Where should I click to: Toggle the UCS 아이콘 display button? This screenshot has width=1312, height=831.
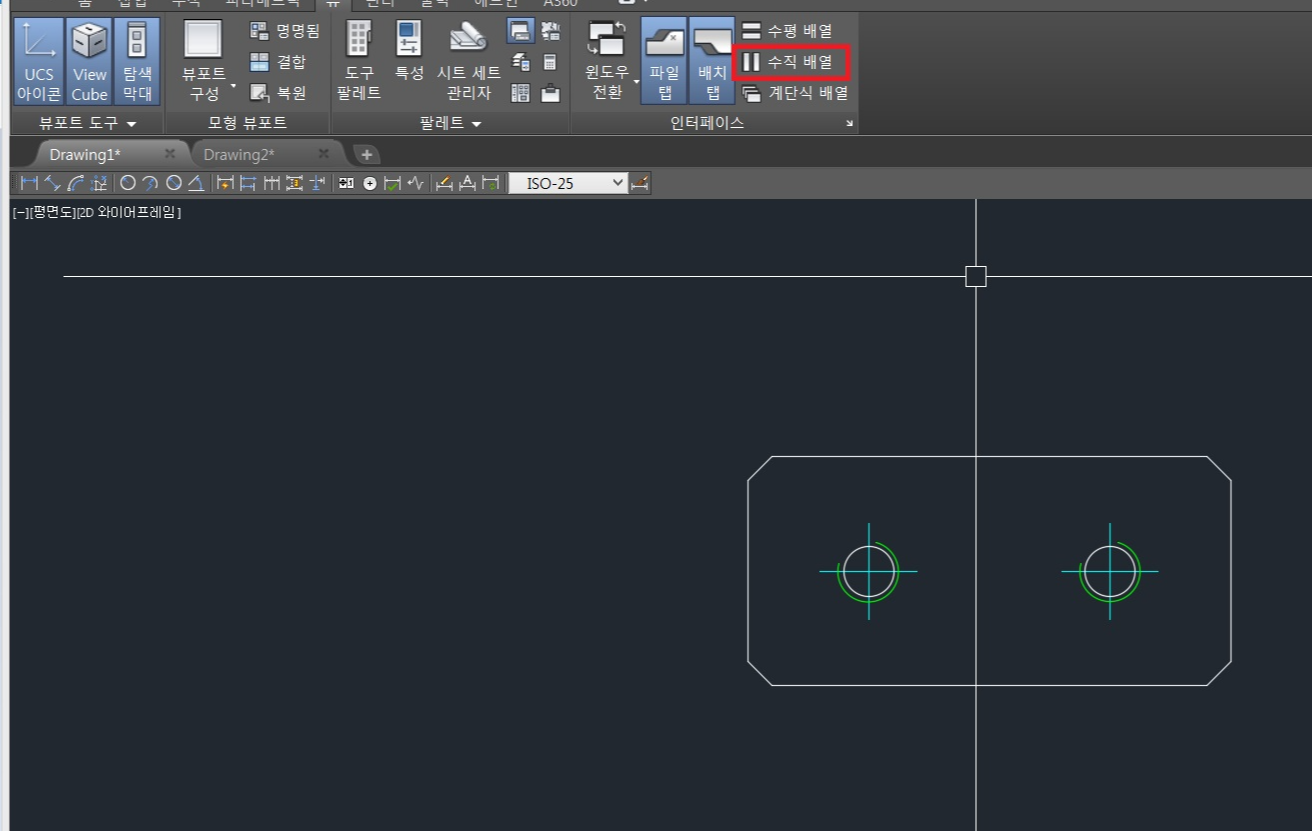[39, 61]
